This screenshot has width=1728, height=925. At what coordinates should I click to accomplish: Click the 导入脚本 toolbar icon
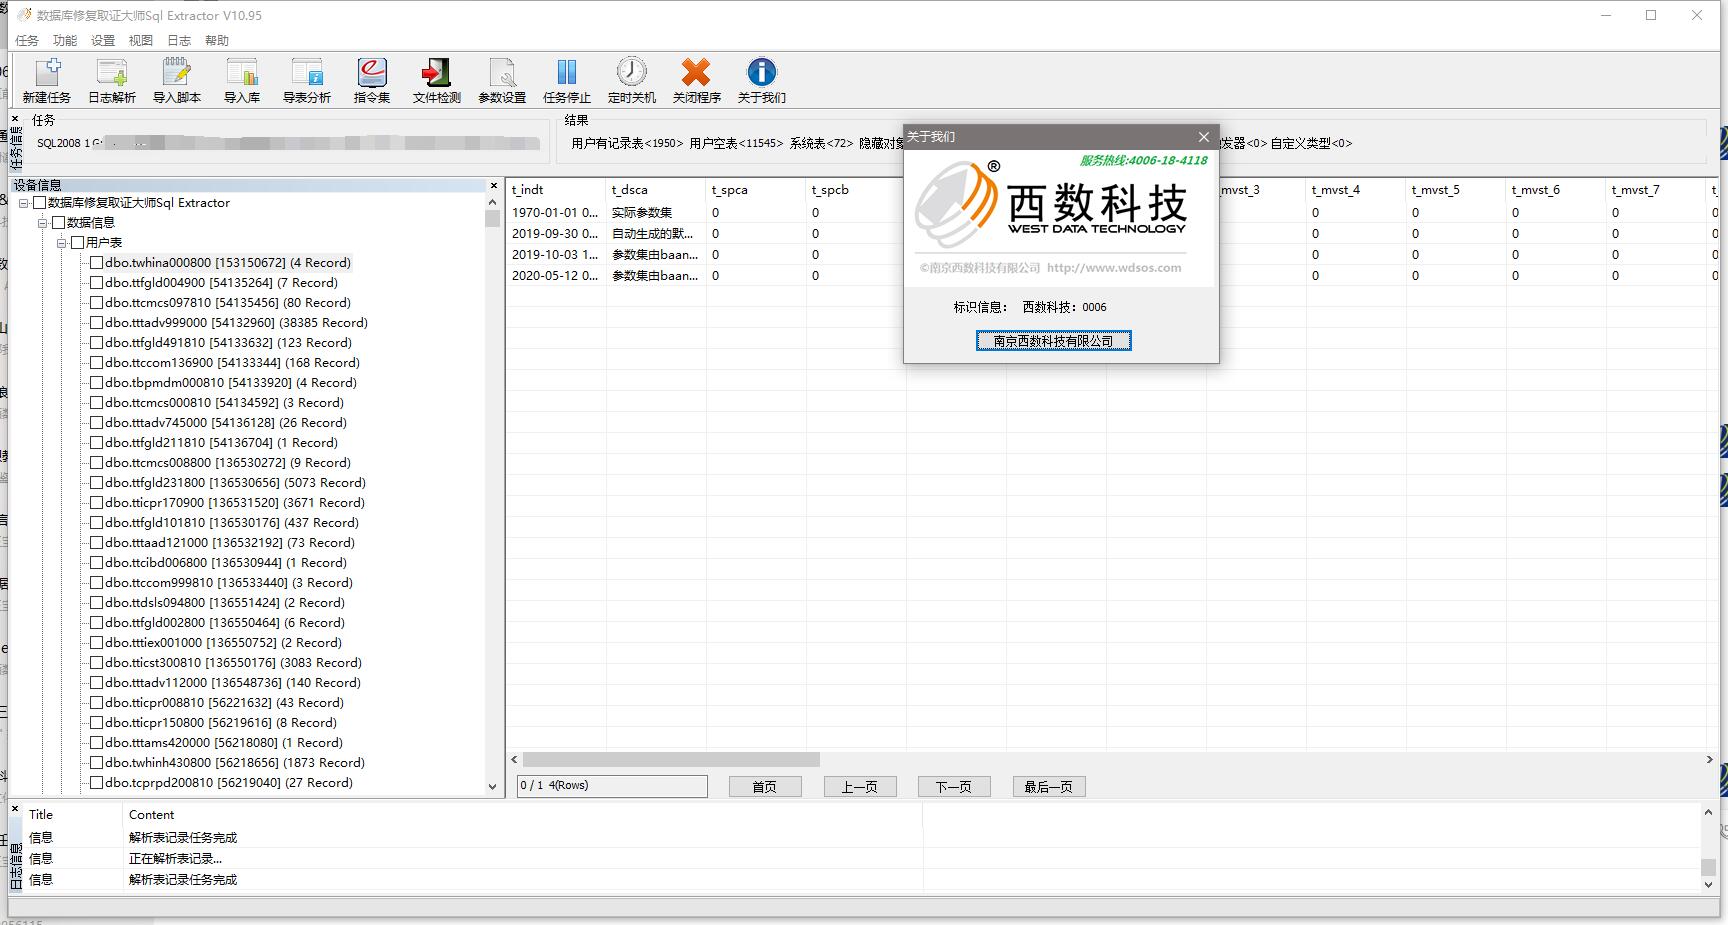[177, 80]
